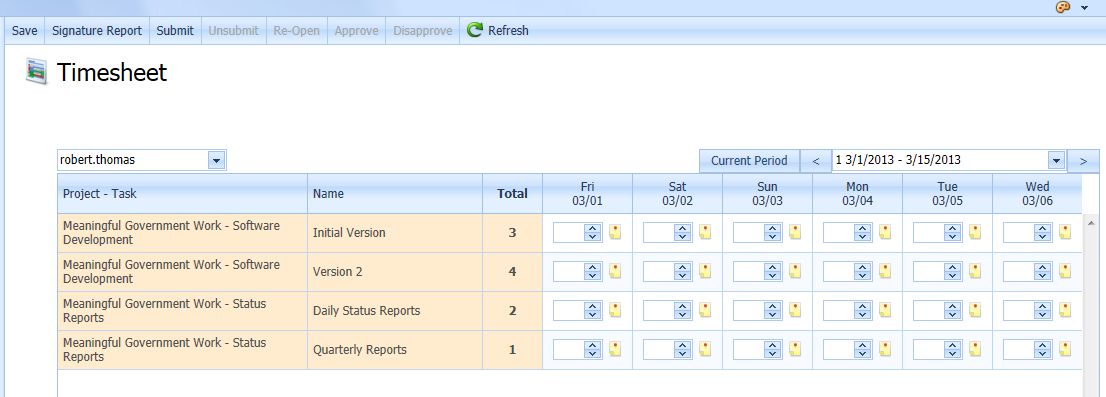The width and height of the screenshot is (1106, 397).
Task: Open note for Initial Version on Tue 03/05
Action: click(x=975, y=232)
